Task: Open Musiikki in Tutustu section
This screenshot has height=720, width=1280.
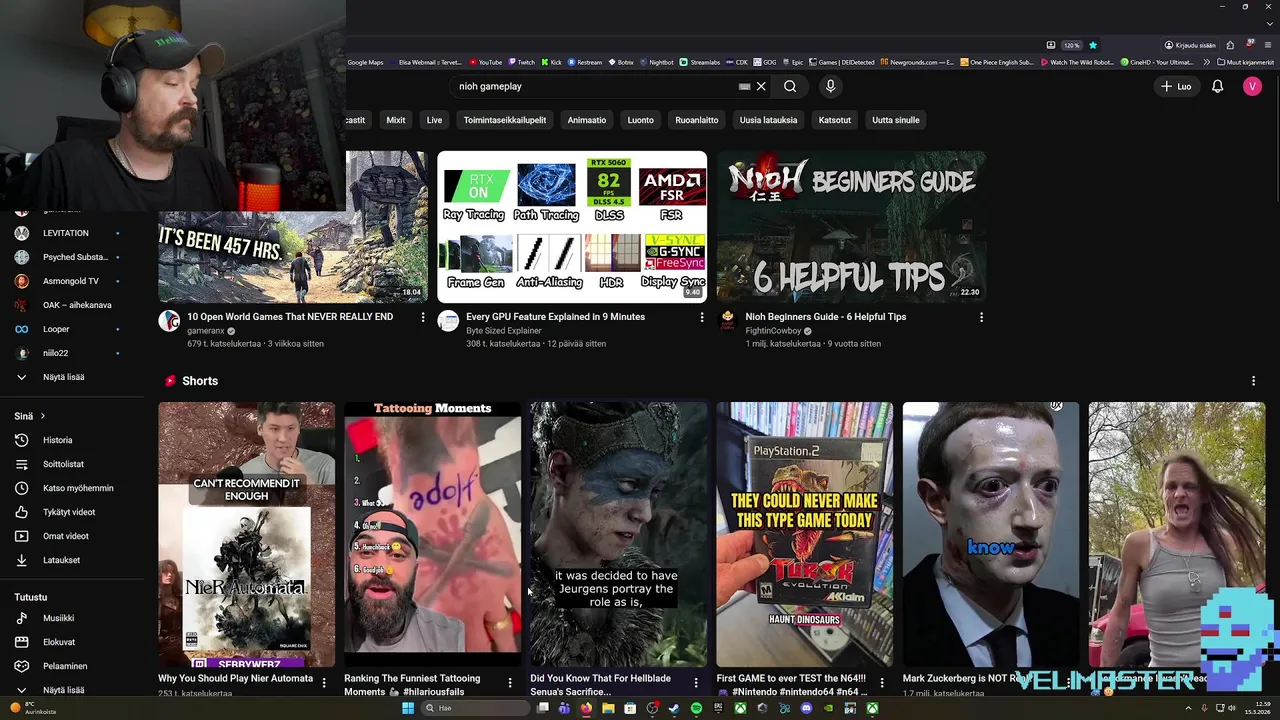Action: (70, 618)
